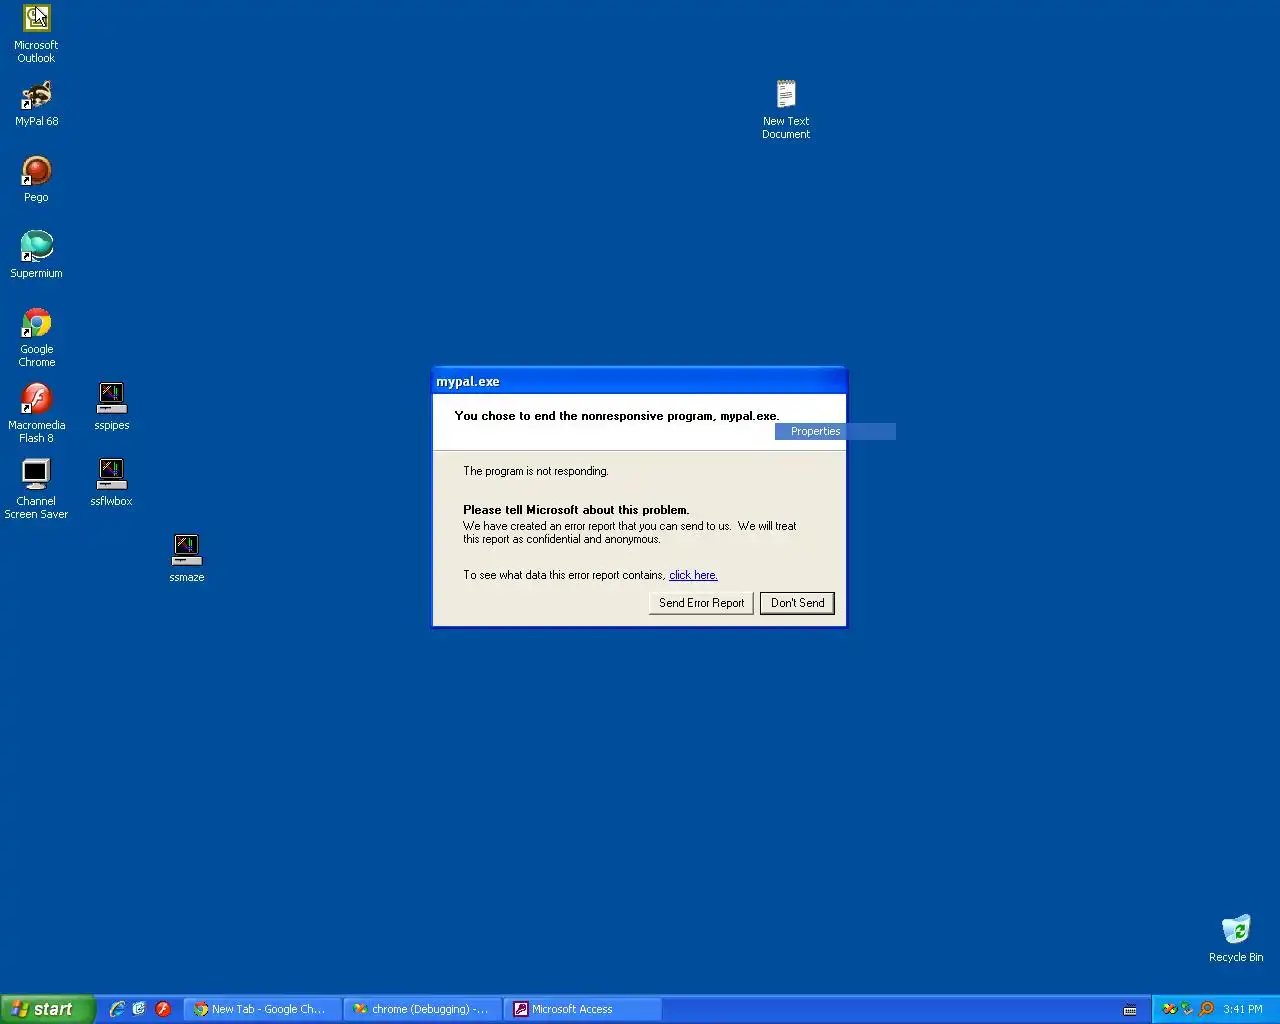Send the error report to Microsoft
Viewport: 1280px width, 1024px height.
(701, 603)
